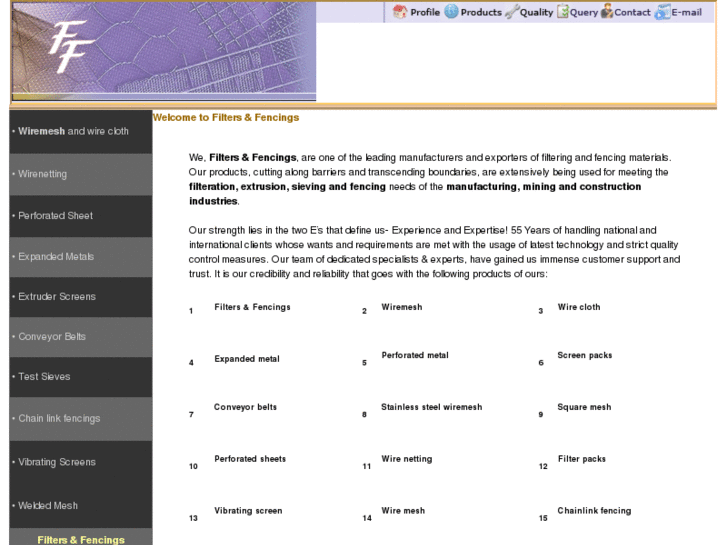727x545 pixels.
Task: Select Test Sieves sidebar item
Action: 81,377
